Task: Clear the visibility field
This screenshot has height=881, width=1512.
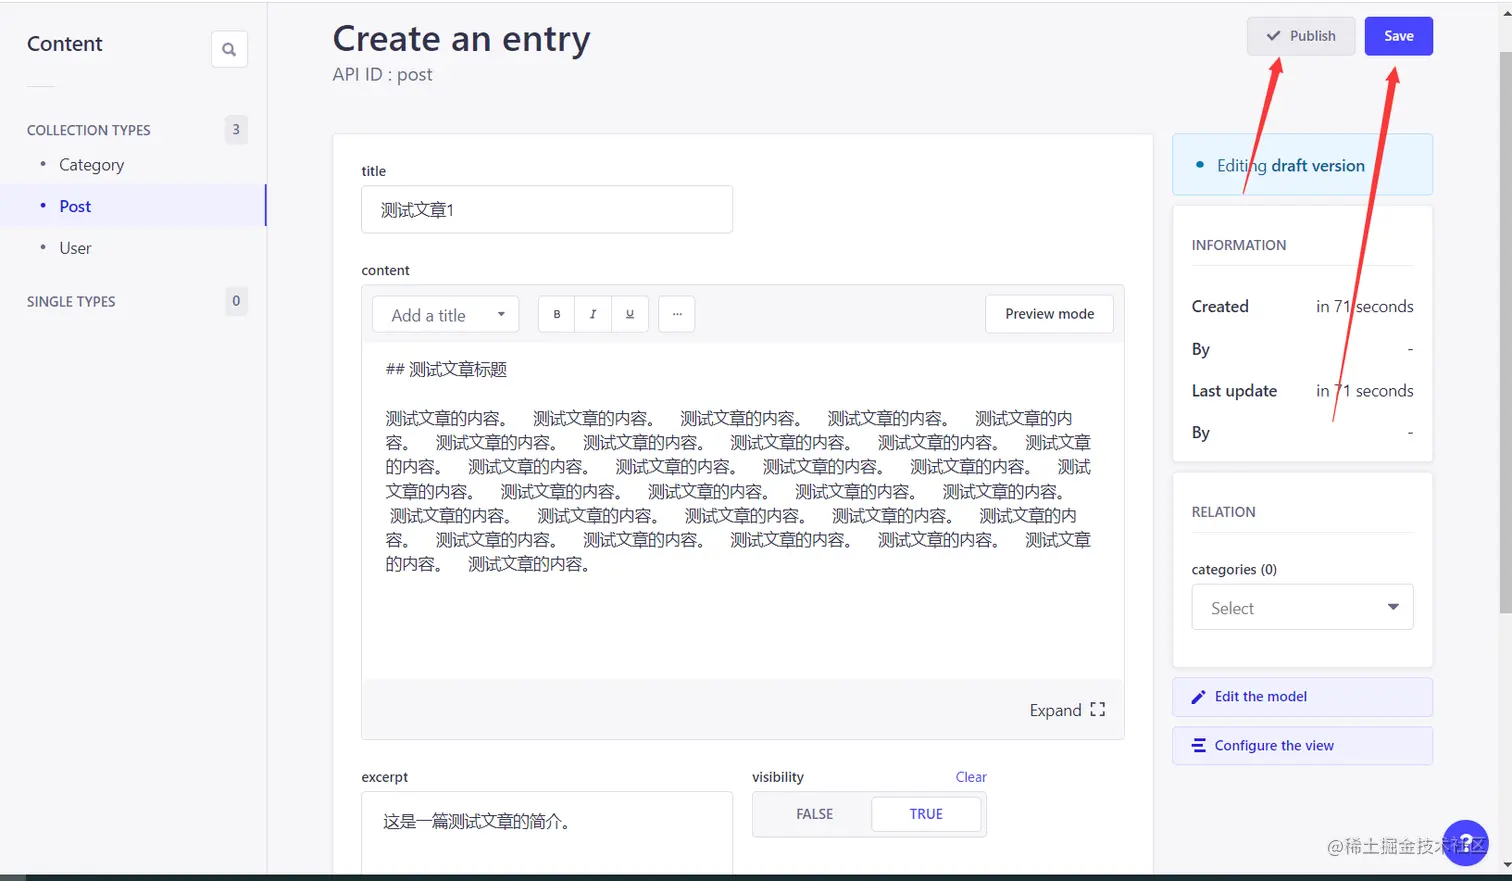Action: pyautogui.click(x=969, y=777)
